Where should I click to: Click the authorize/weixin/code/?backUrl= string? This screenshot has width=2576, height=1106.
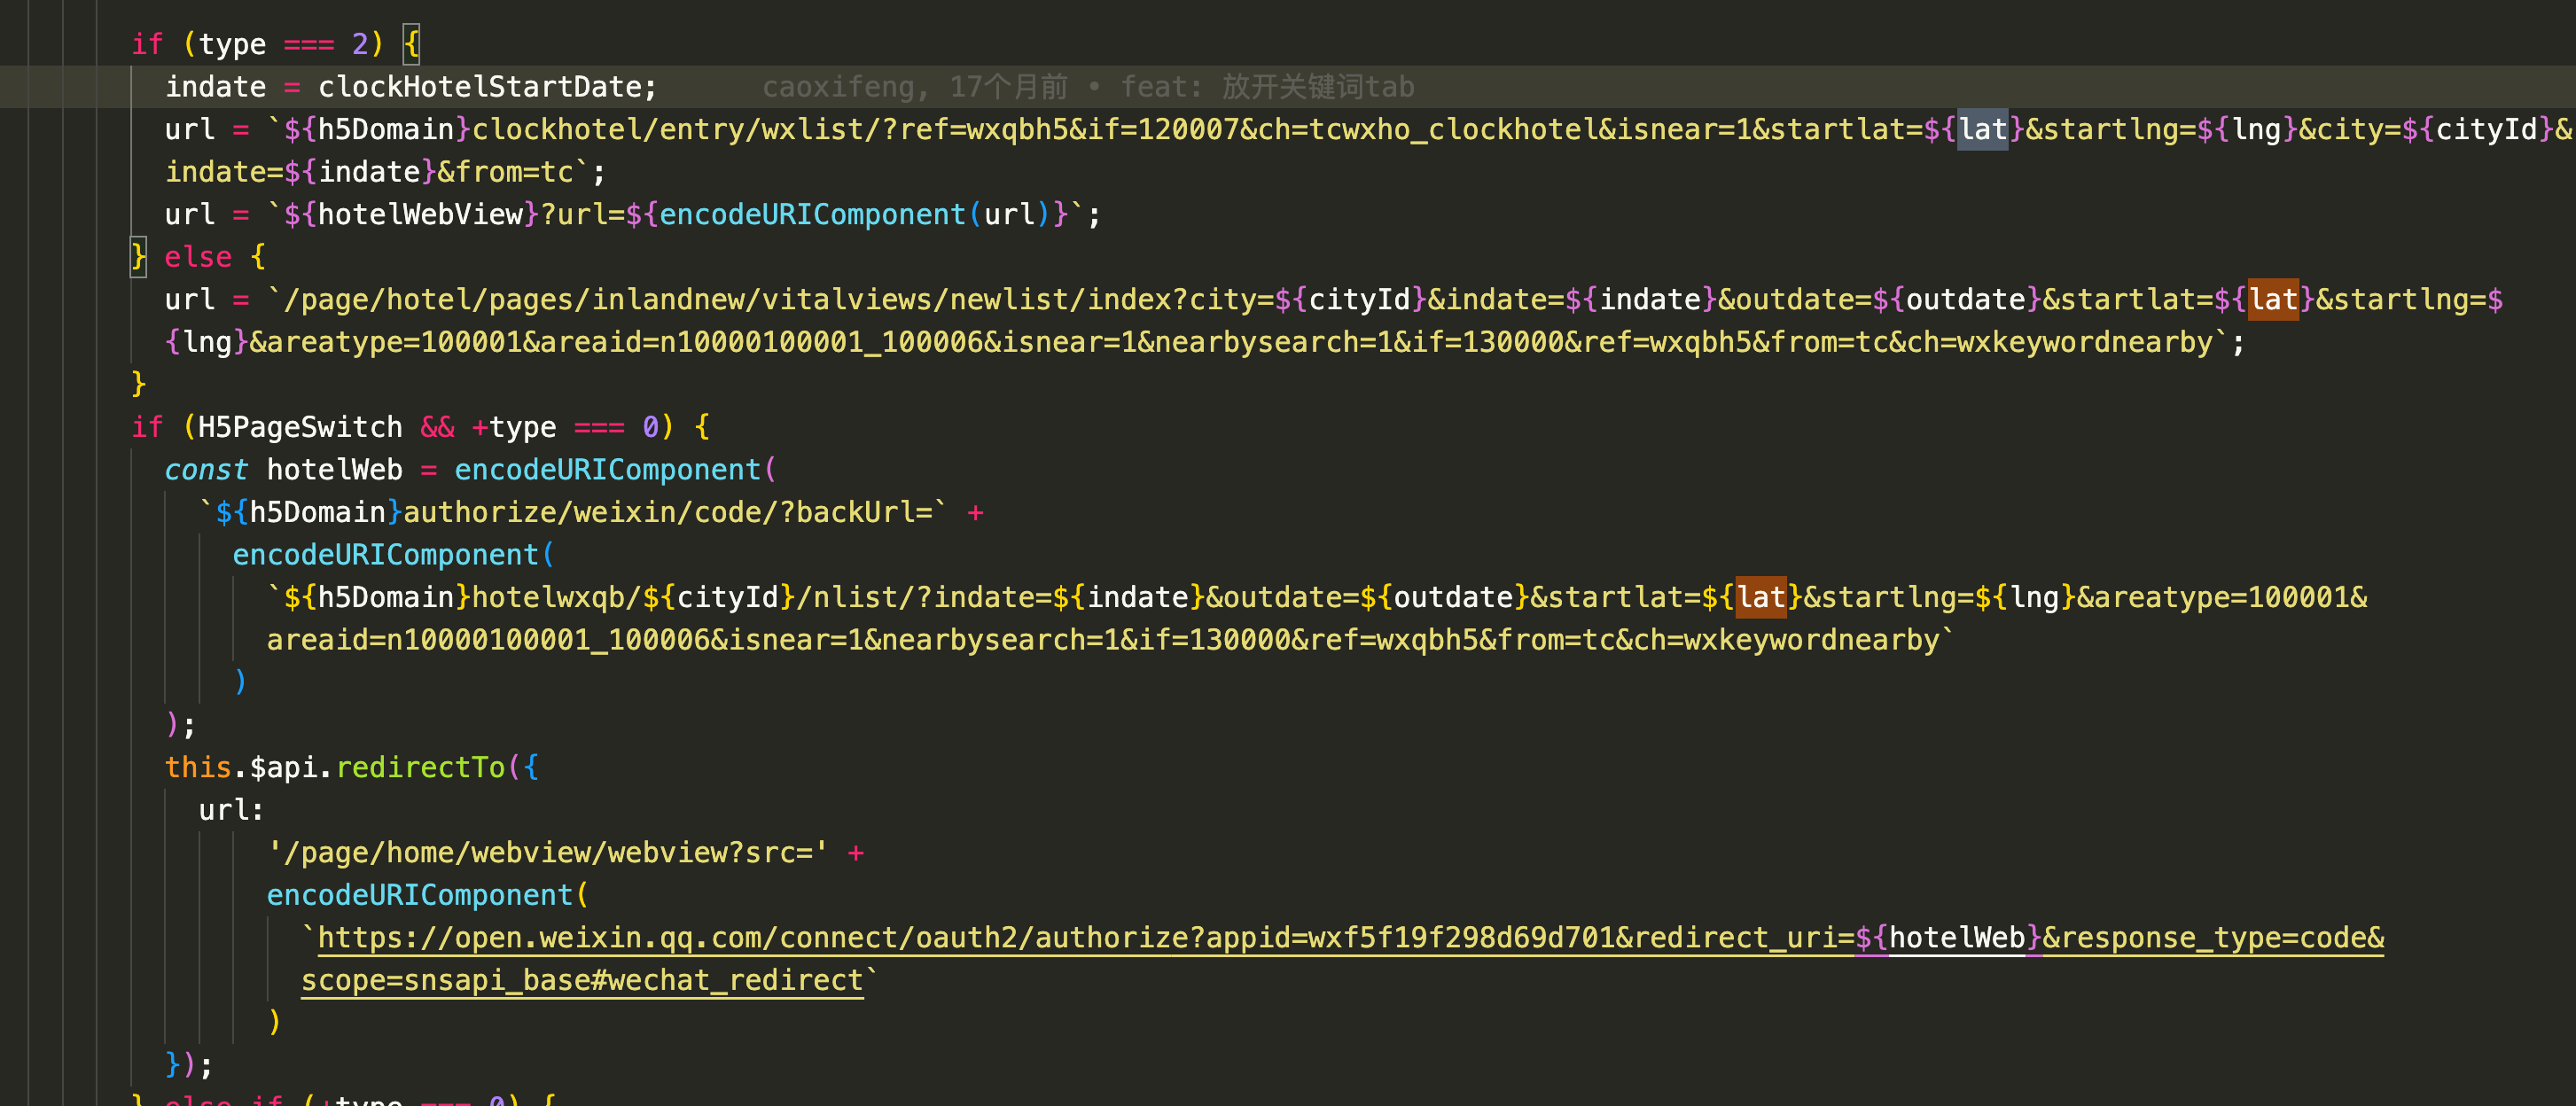667,513
